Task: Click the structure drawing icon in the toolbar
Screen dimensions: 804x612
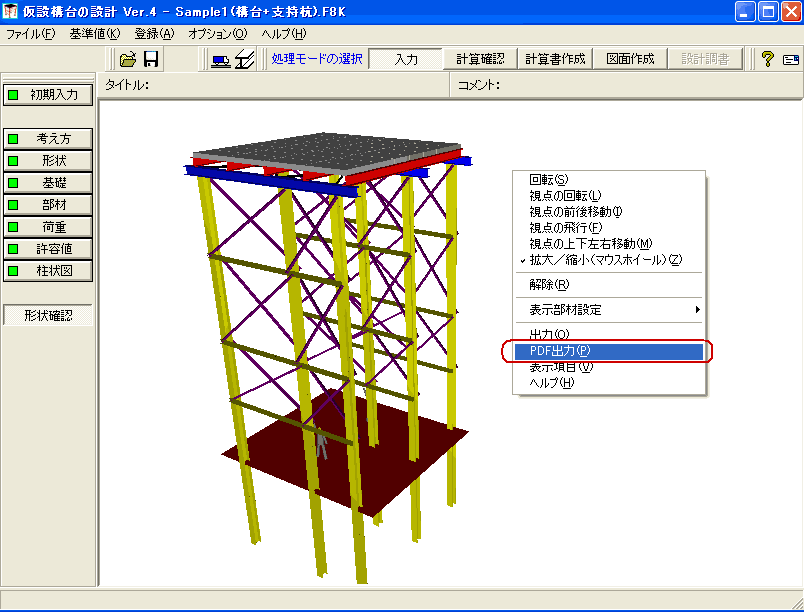Action: pos(245,60)
